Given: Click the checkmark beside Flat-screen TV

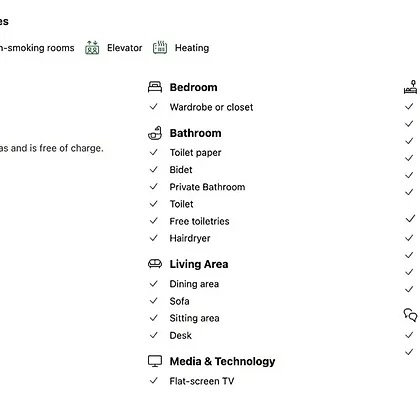Looking at the screenshot, I should point(154,380).
